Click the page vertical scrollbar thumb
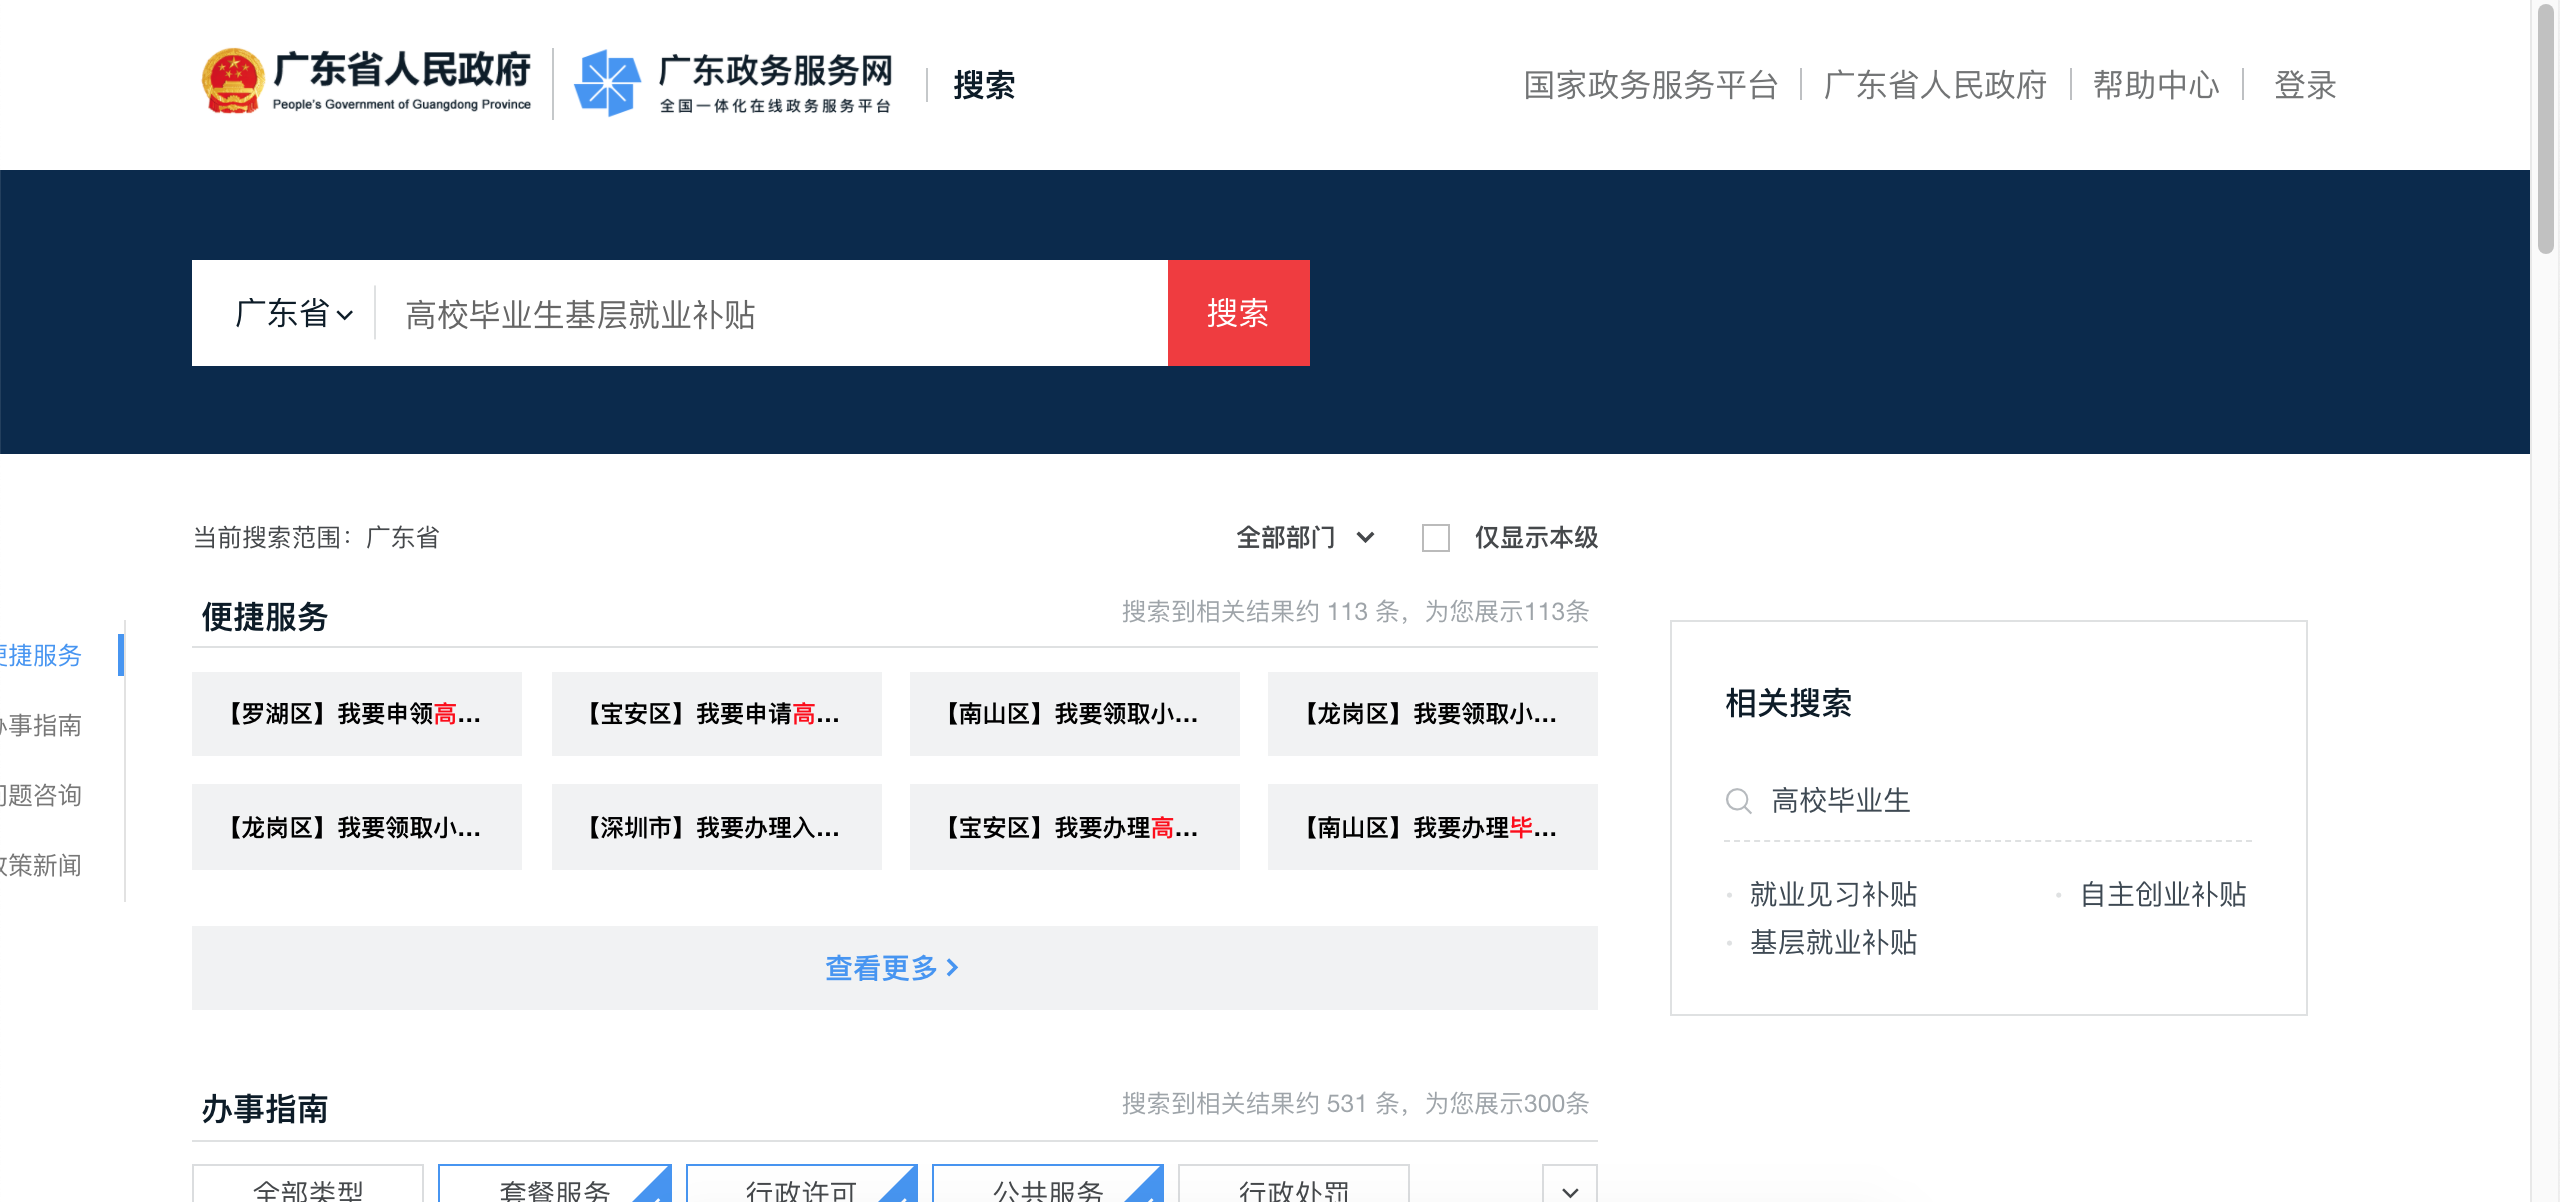This screenshot has height=1202, width=2560. click(2545, 130)
